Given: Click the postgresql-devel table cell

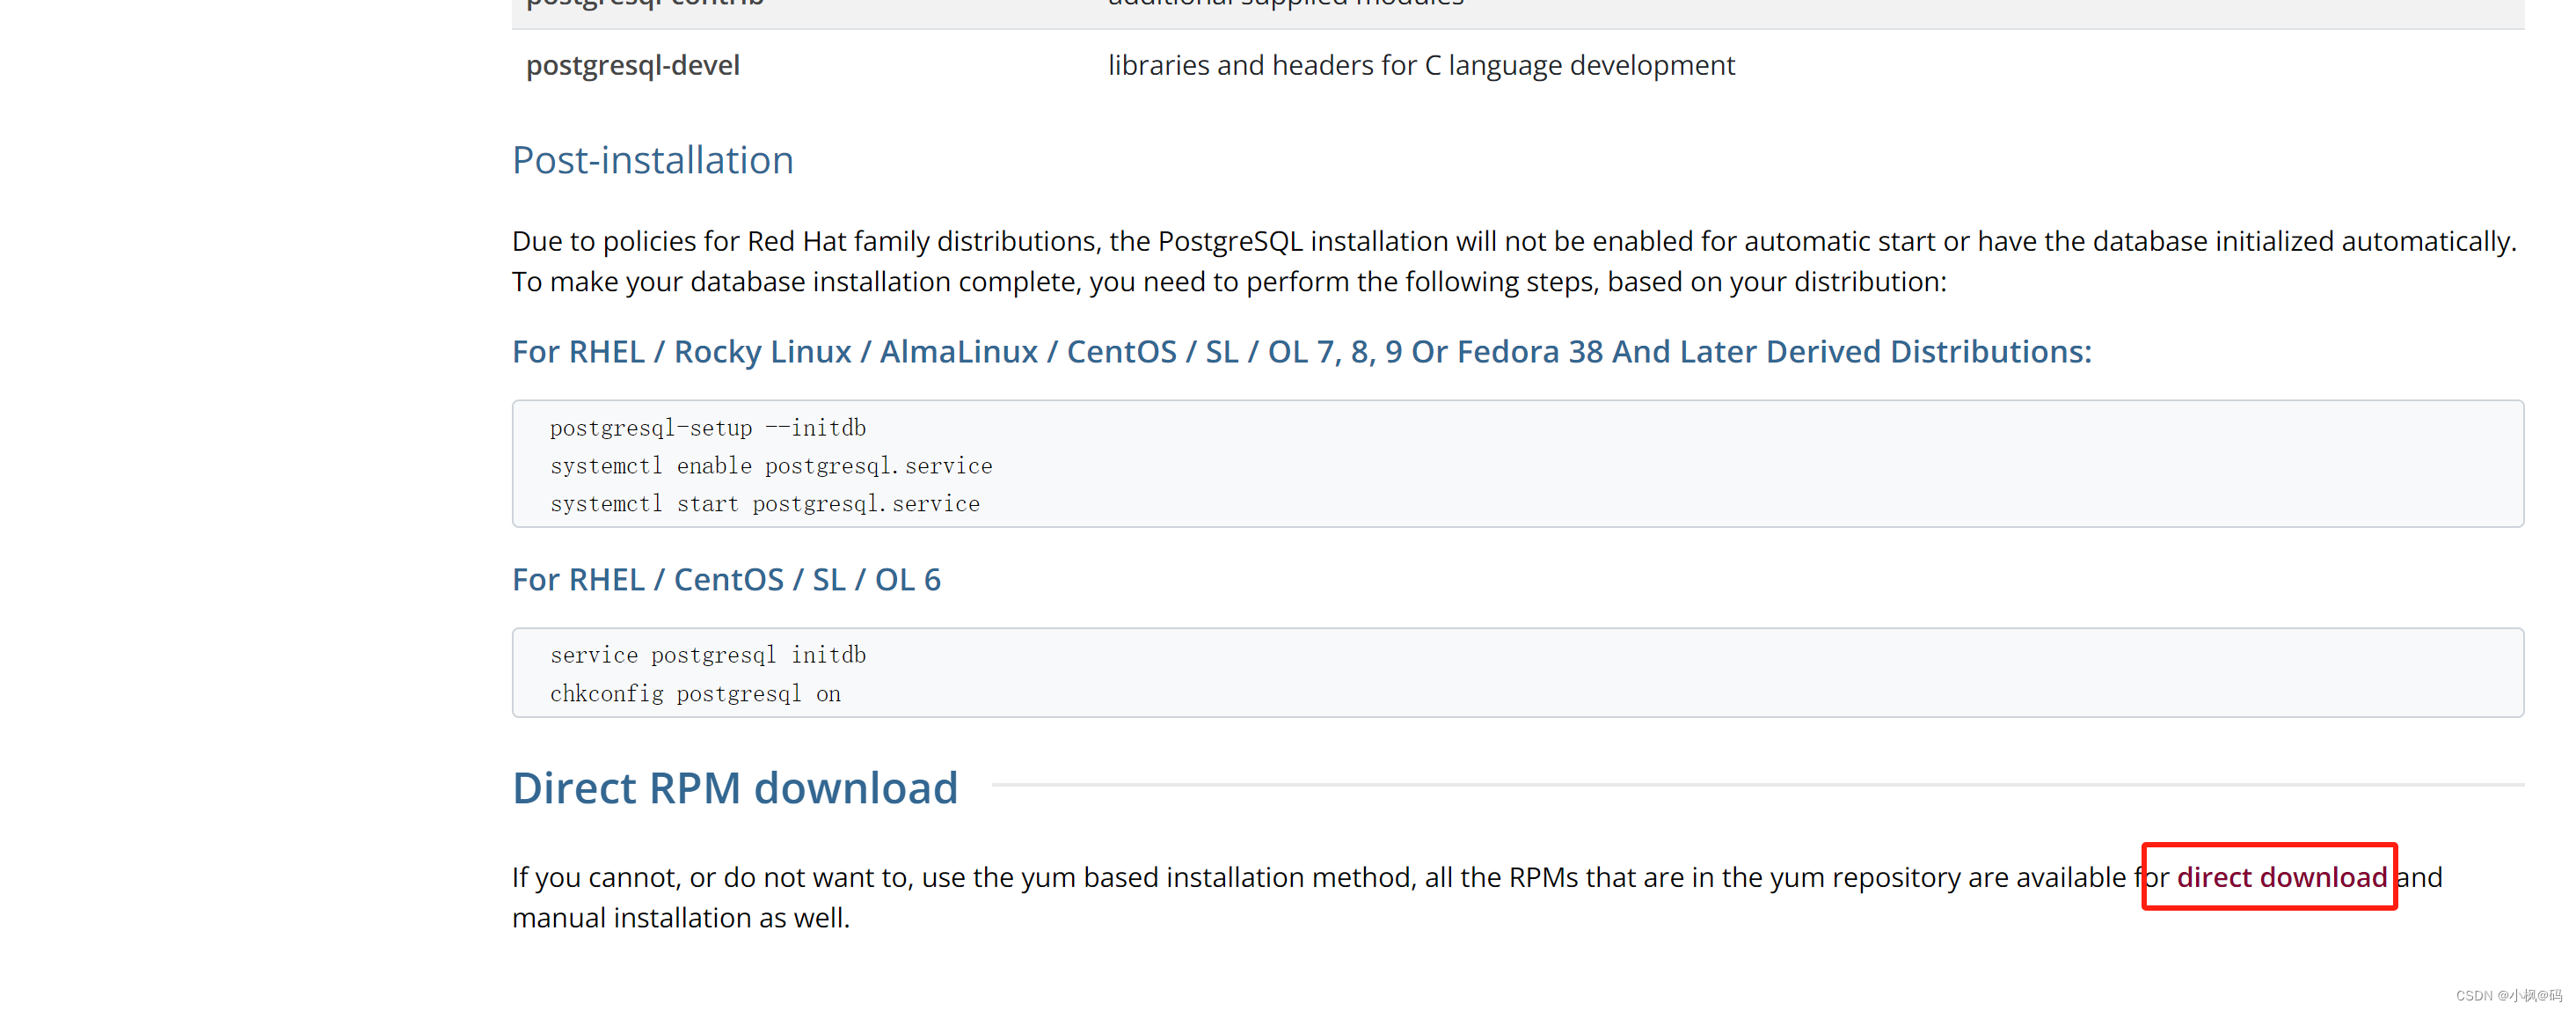Looking at the screenshot, I should [632, 66].
